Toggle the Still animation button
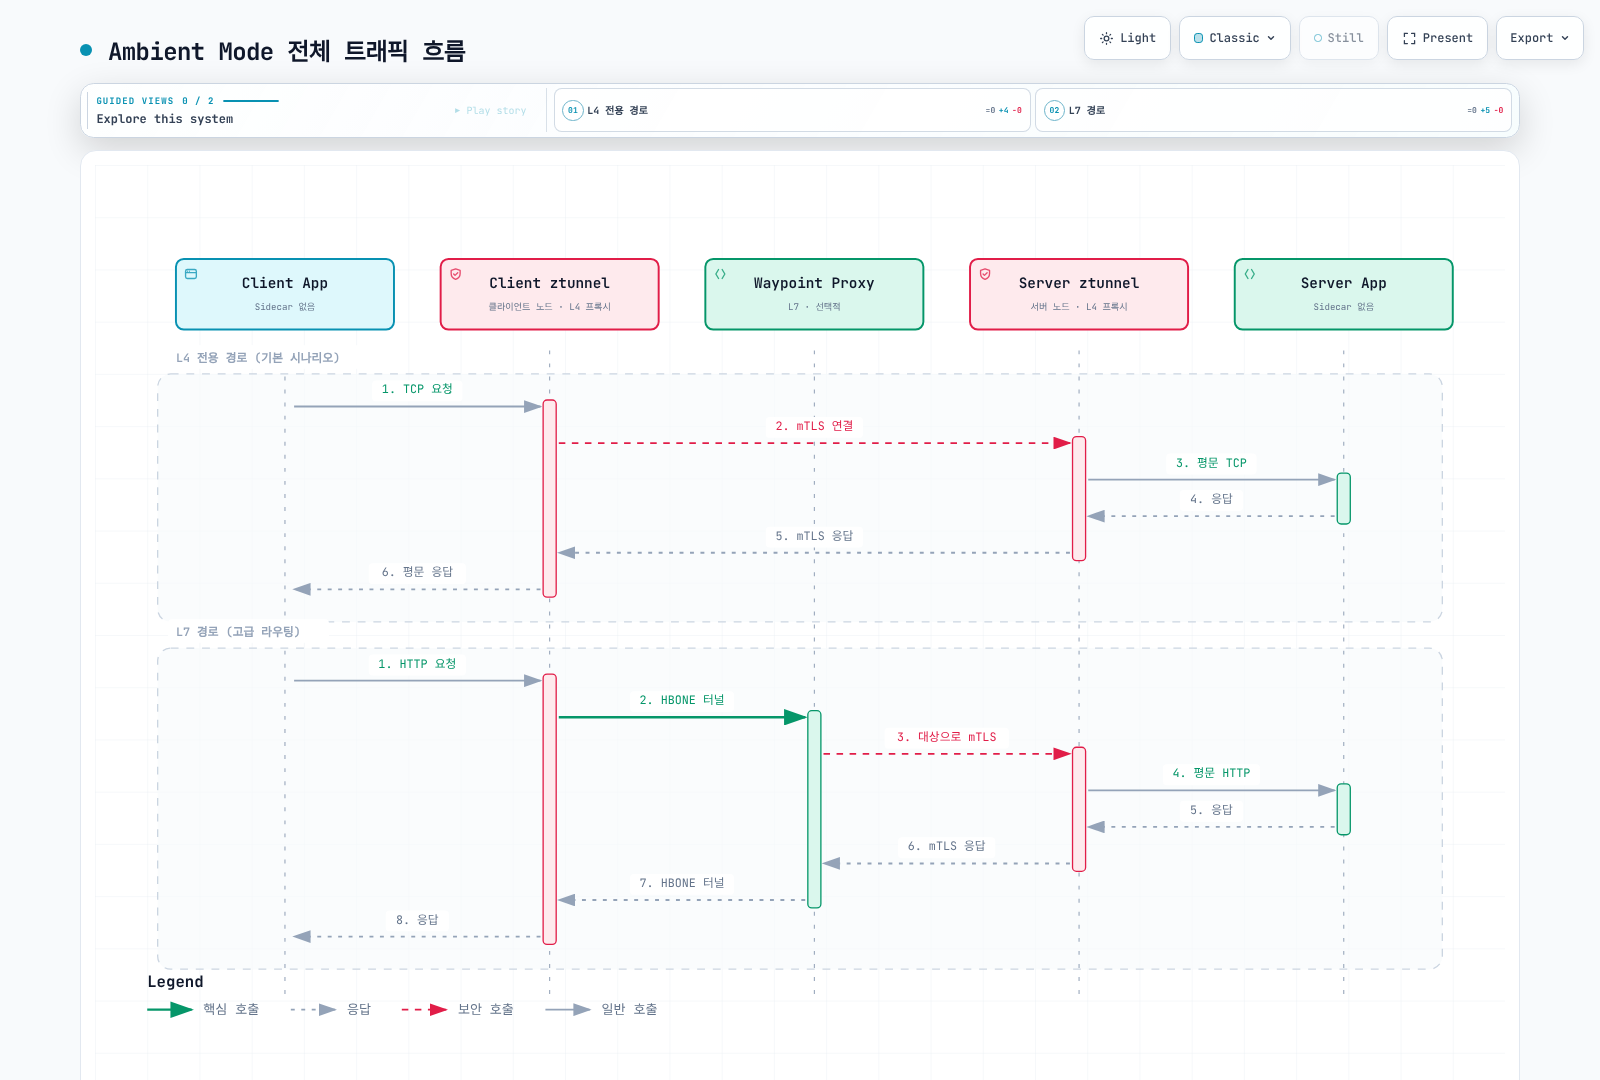The width and height of the screenshot is (1600, 1080). 1338,38
